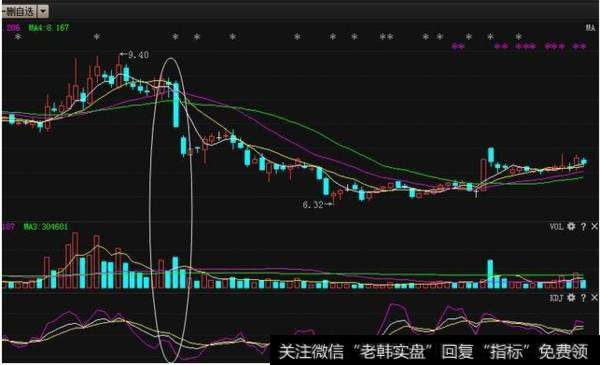
Task: Click the last purple double-star marker
Action: pos(579,46)
